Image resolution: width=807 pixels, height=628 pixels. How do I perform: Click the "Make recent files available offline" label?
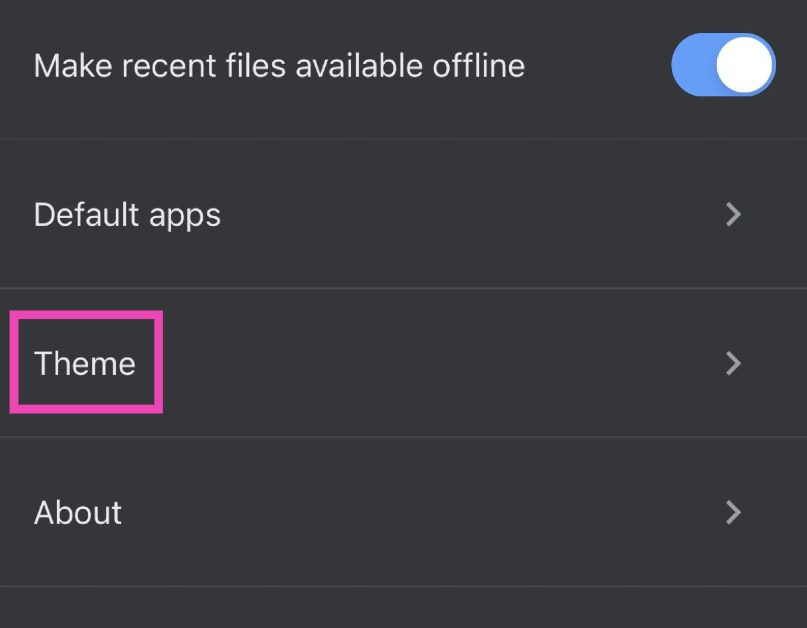point(279,66)
